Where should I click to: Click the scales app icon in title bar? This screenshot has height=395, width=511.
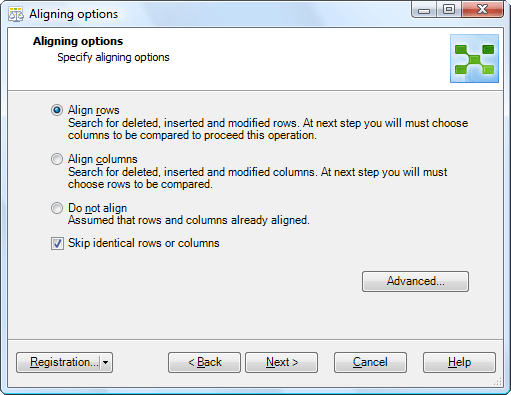[x=16, y=14]
